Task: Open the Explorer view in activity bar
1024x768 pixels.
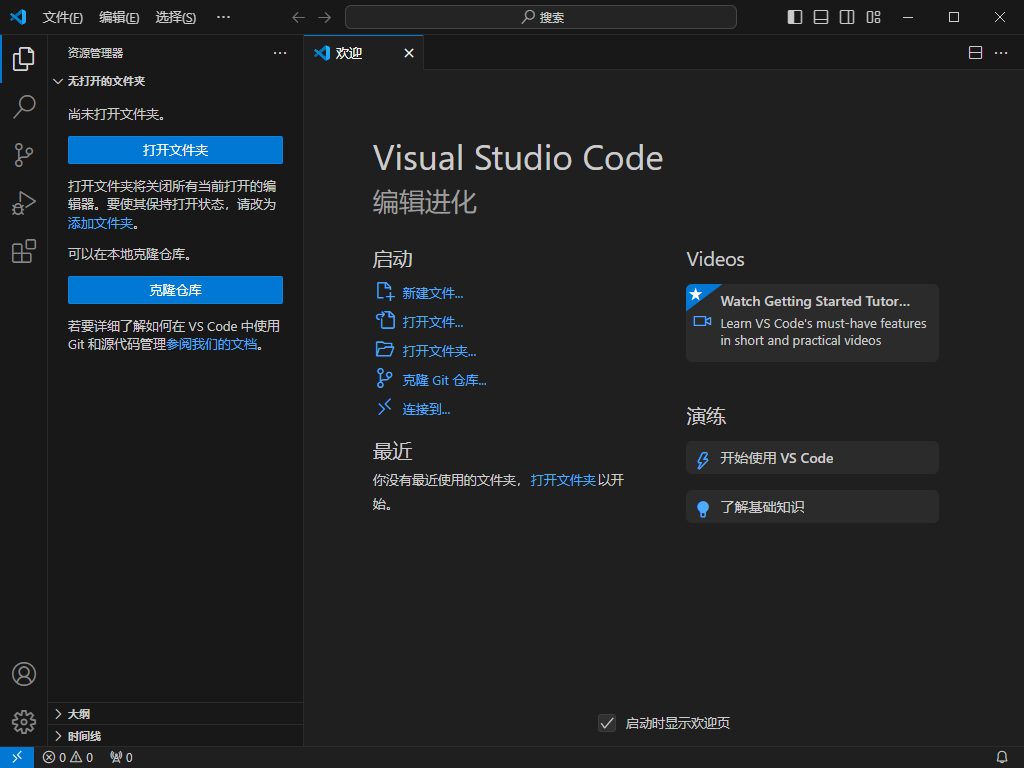Action: [24, 59]
